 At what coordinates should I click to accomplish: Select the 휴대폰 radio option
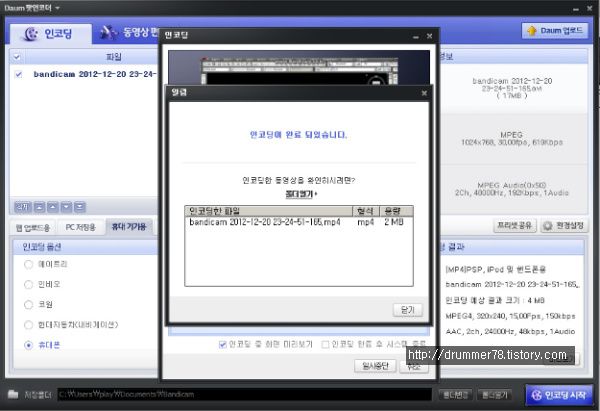pos(29,345)
